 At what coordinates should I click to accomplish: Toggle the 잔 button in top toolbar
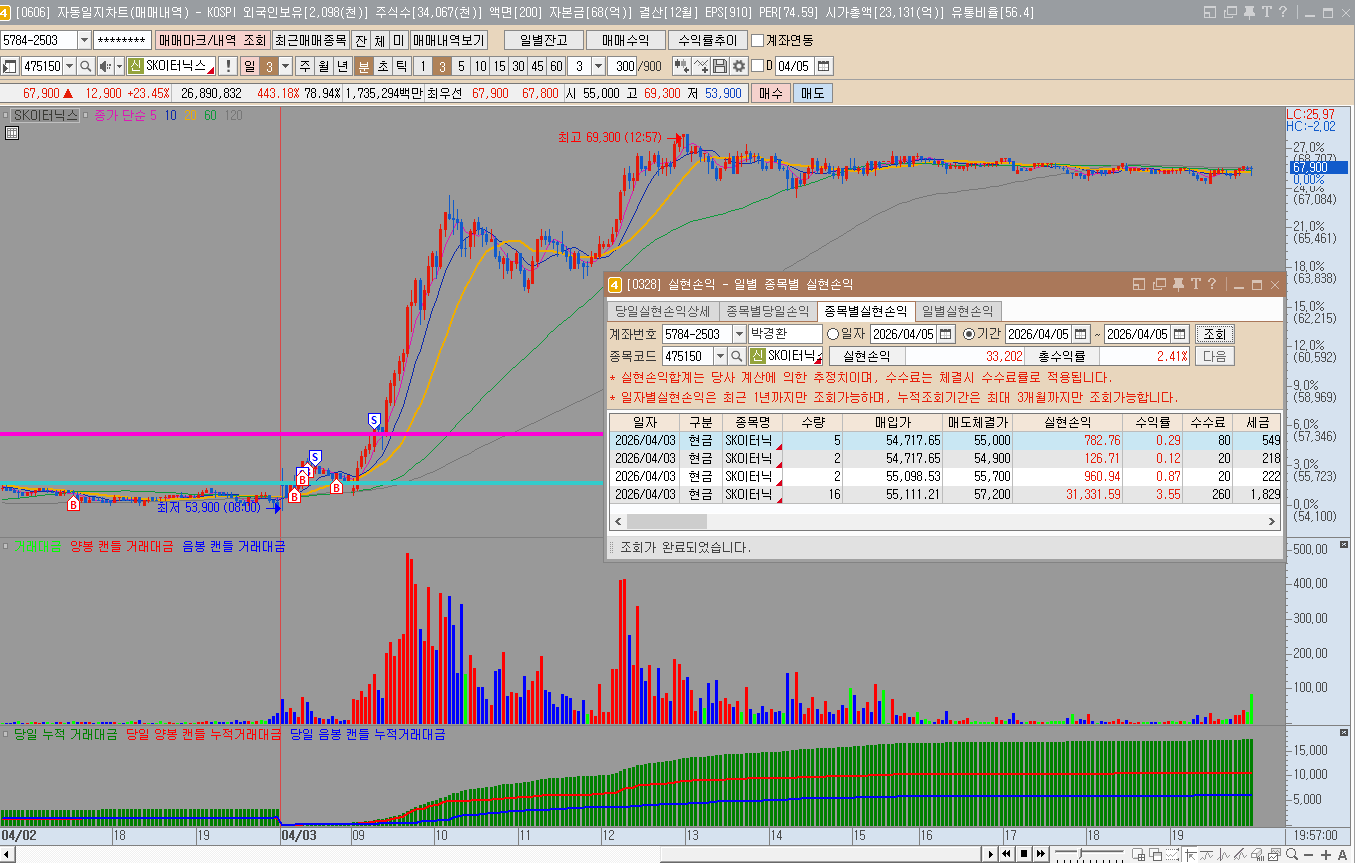coord(360,40)
